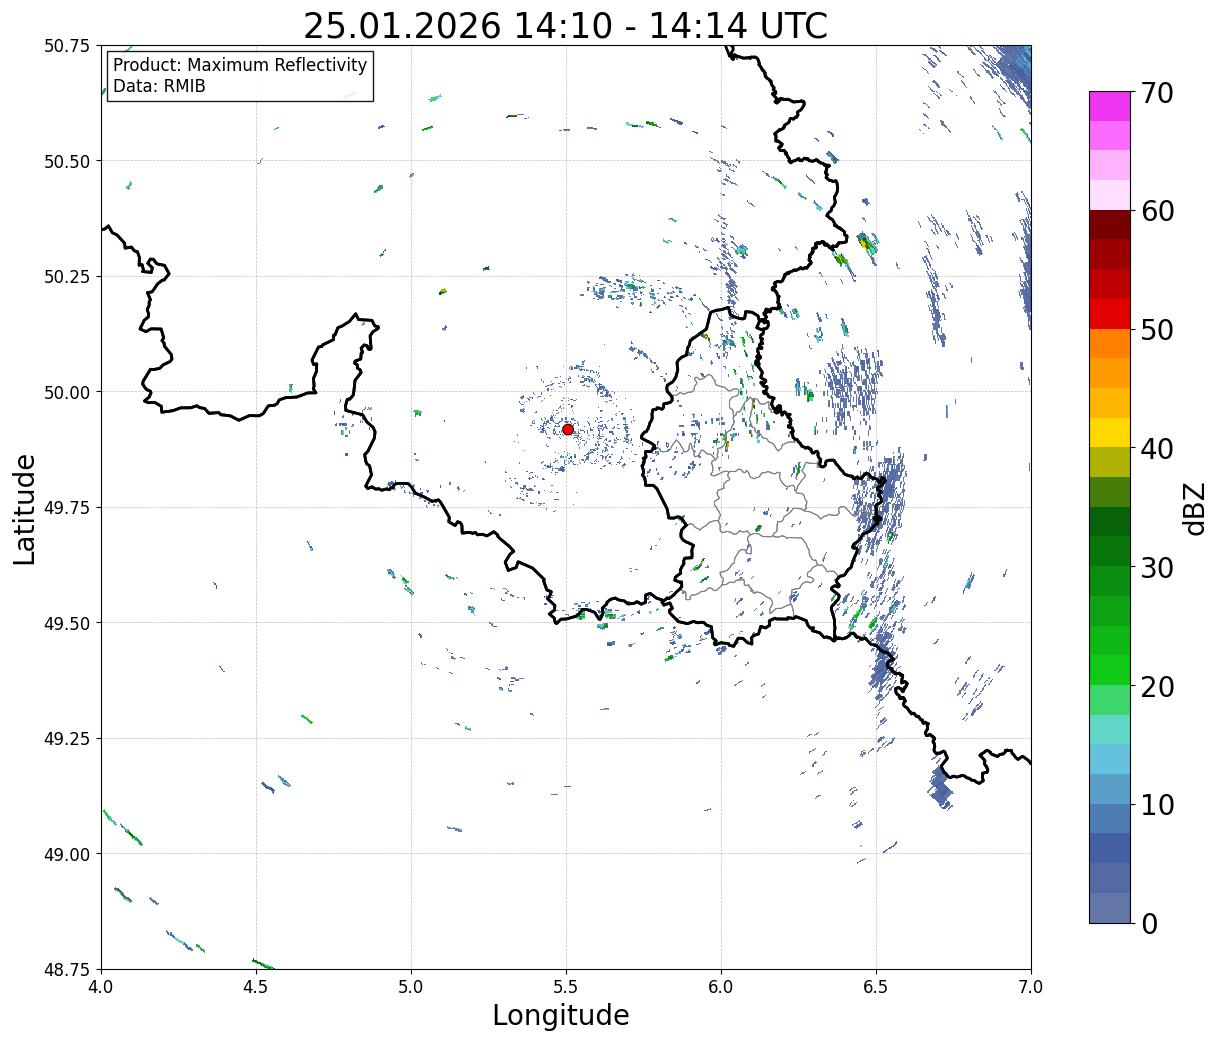Click the colorbar tick label 10

pos(1157,805)
